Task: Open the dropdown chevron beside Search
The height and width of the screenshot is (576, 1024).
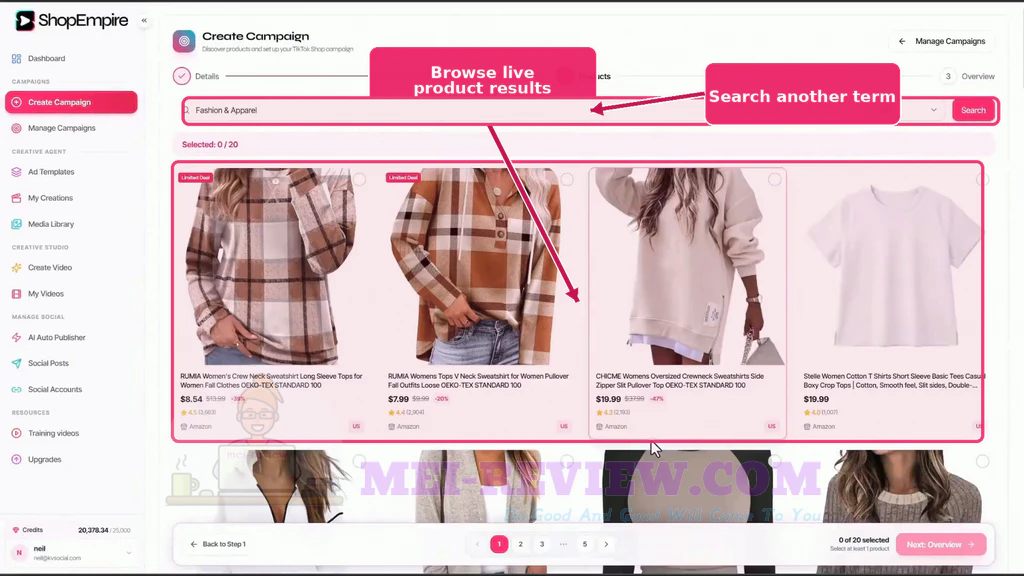Action: [x=934, y=110]
